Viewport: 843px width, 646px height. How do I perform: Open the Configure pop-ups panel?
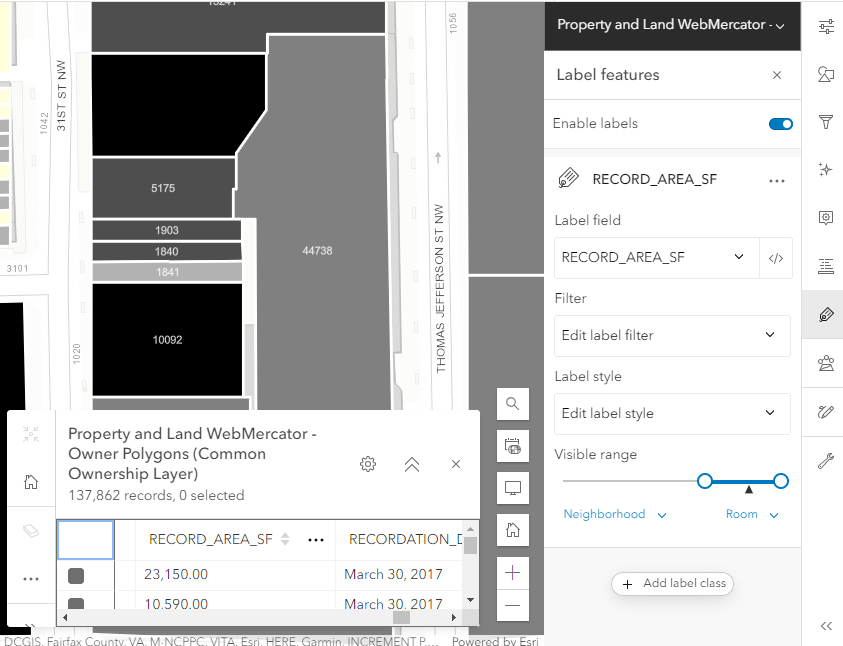[825, 217]
